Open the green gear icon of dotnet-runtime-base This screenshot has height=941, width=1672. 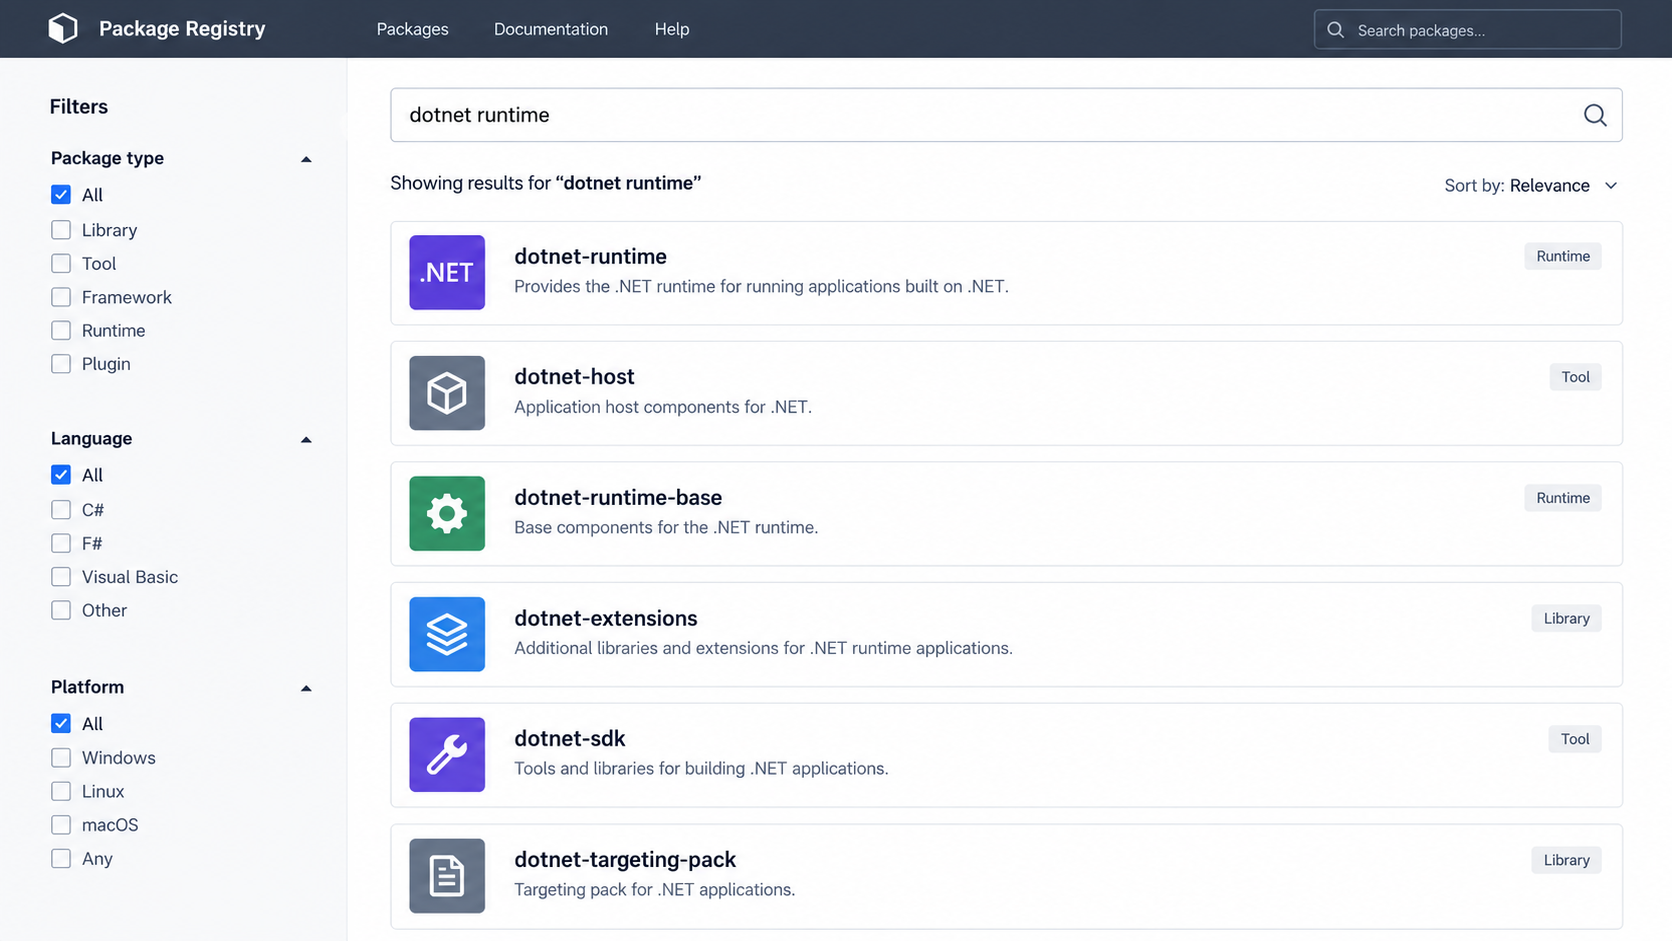(x=447, y=513)
